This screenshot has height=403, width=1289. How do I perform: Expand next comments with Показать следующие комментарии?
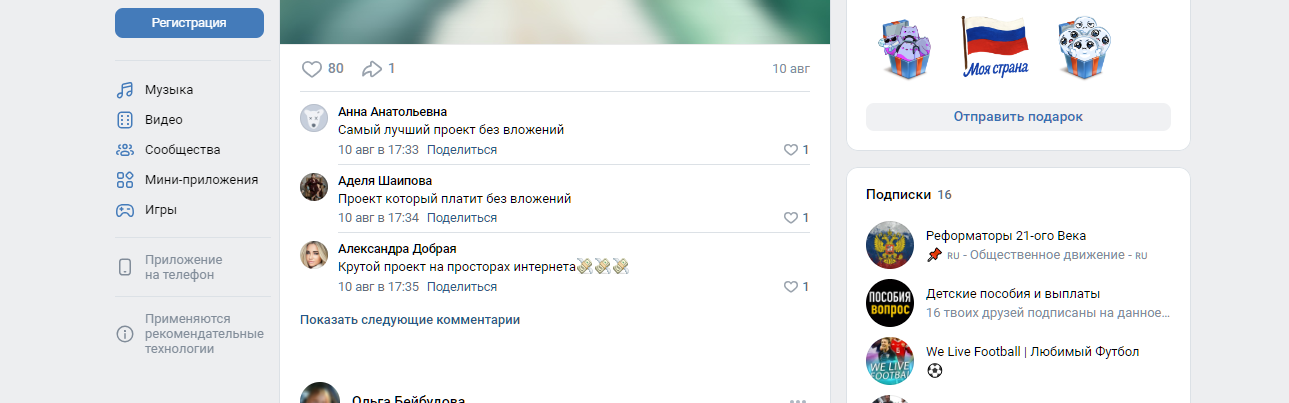coord(410,320)
